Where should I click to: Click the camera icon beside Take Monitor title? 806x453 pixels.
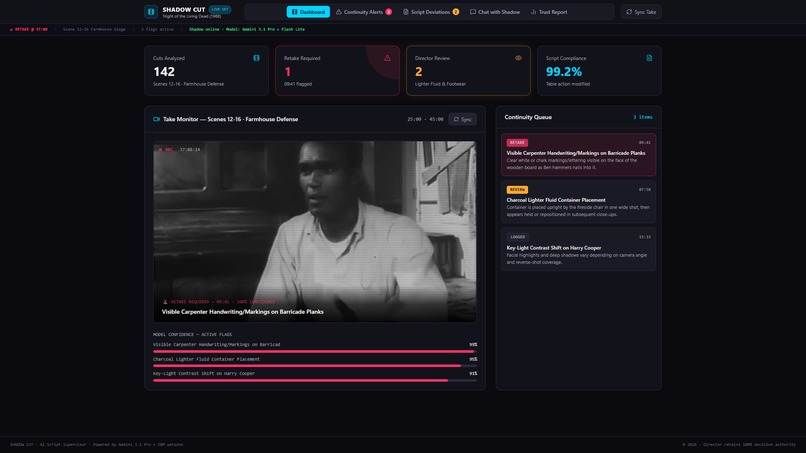coord(156,119)
